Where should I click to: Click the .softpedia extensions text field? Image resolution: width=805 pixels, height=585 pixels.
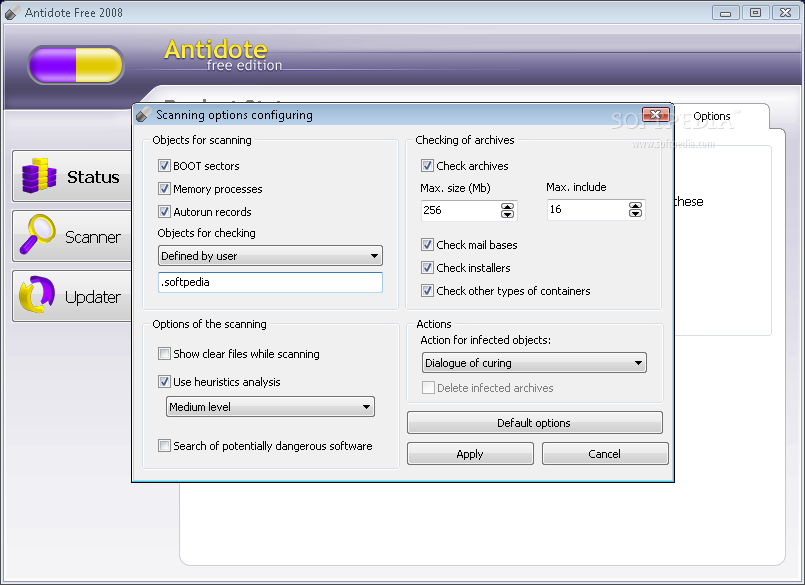click(x=270, y=282)
